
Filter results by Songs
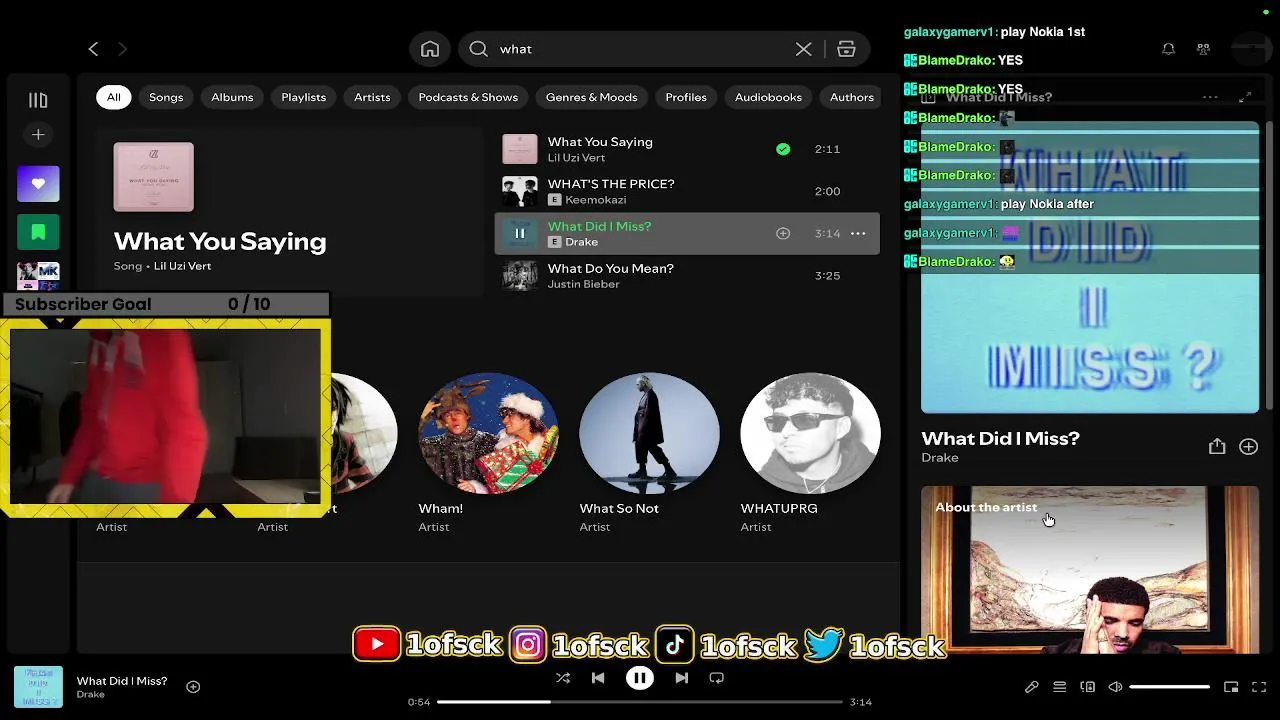[x=166, y=97]
